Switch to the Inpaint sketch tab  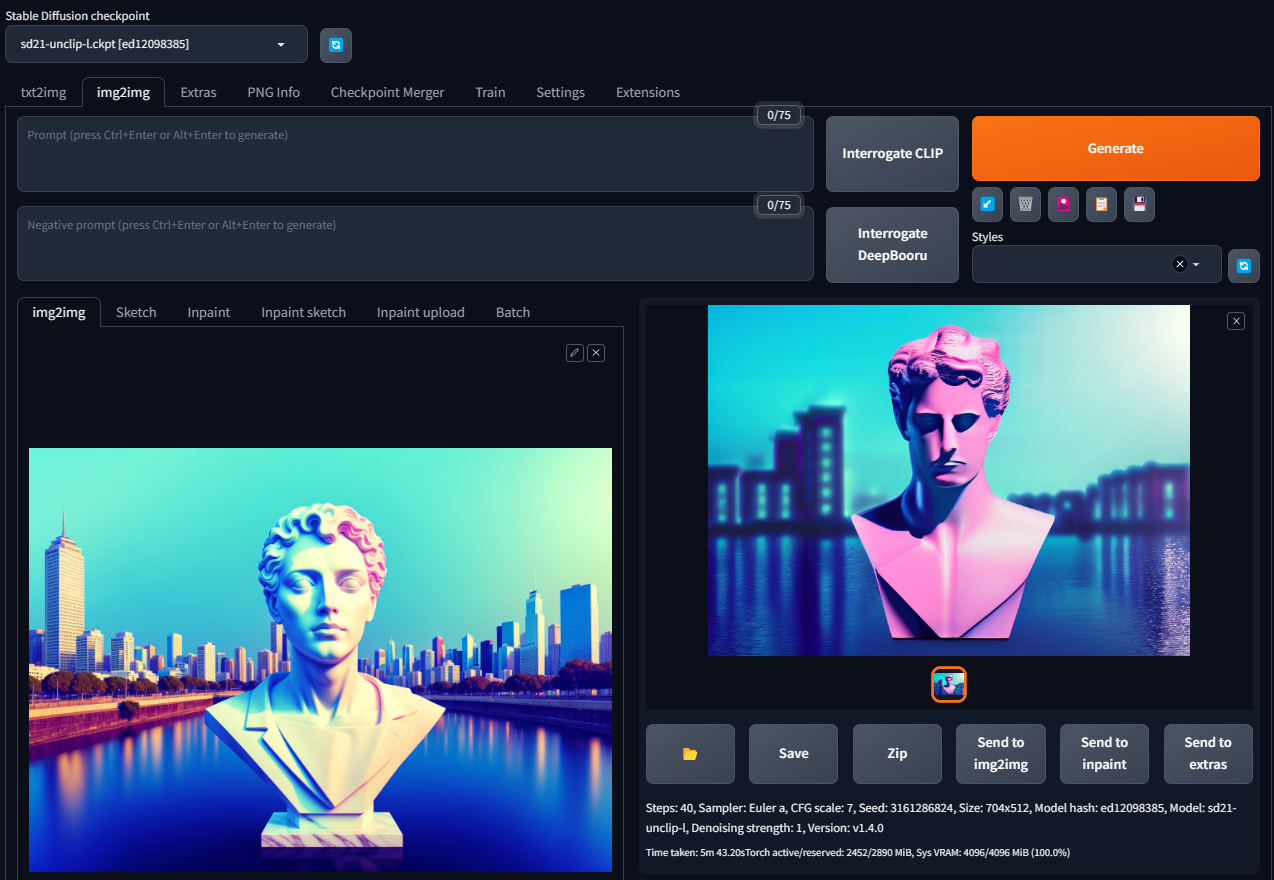click(x=303, y=311)
